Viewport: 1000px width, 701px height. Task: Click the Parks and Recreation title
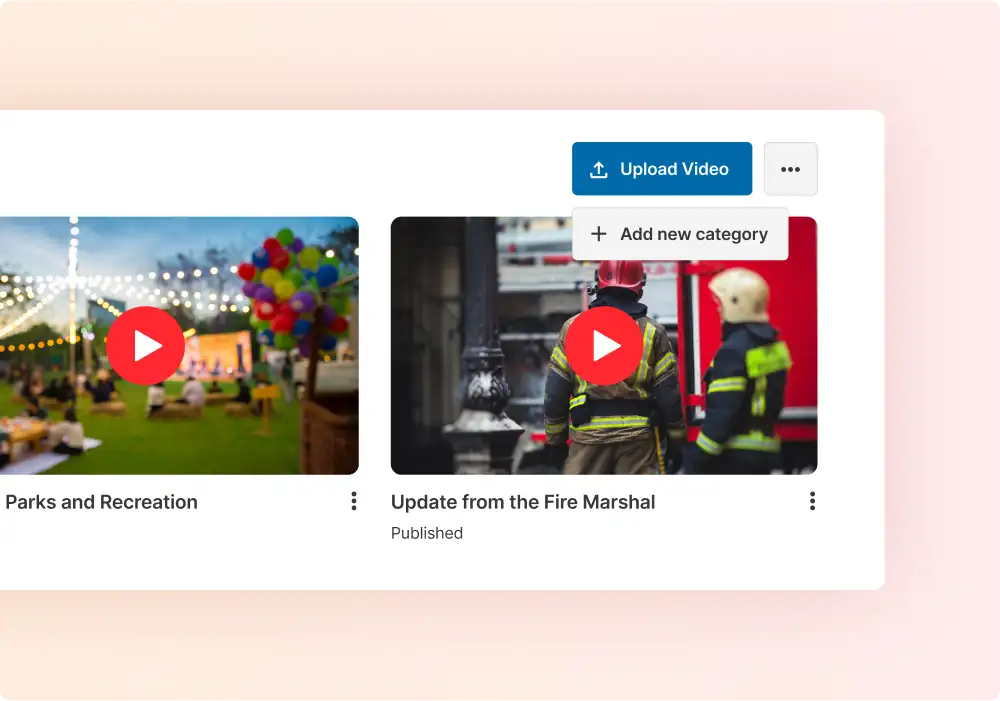[101, 502]
